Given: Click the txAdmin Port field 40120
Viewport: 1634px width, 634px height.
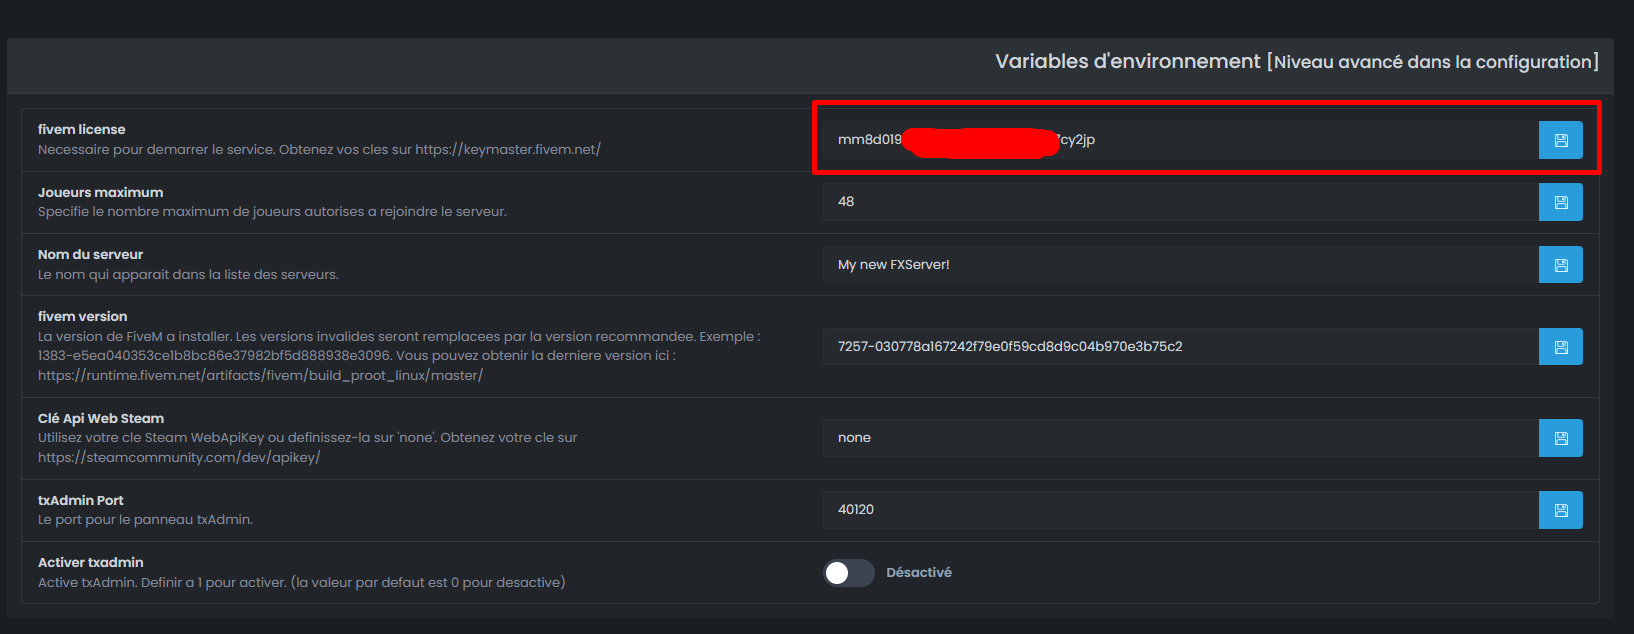Looking at the screenshot, I should pos(1180,510).
